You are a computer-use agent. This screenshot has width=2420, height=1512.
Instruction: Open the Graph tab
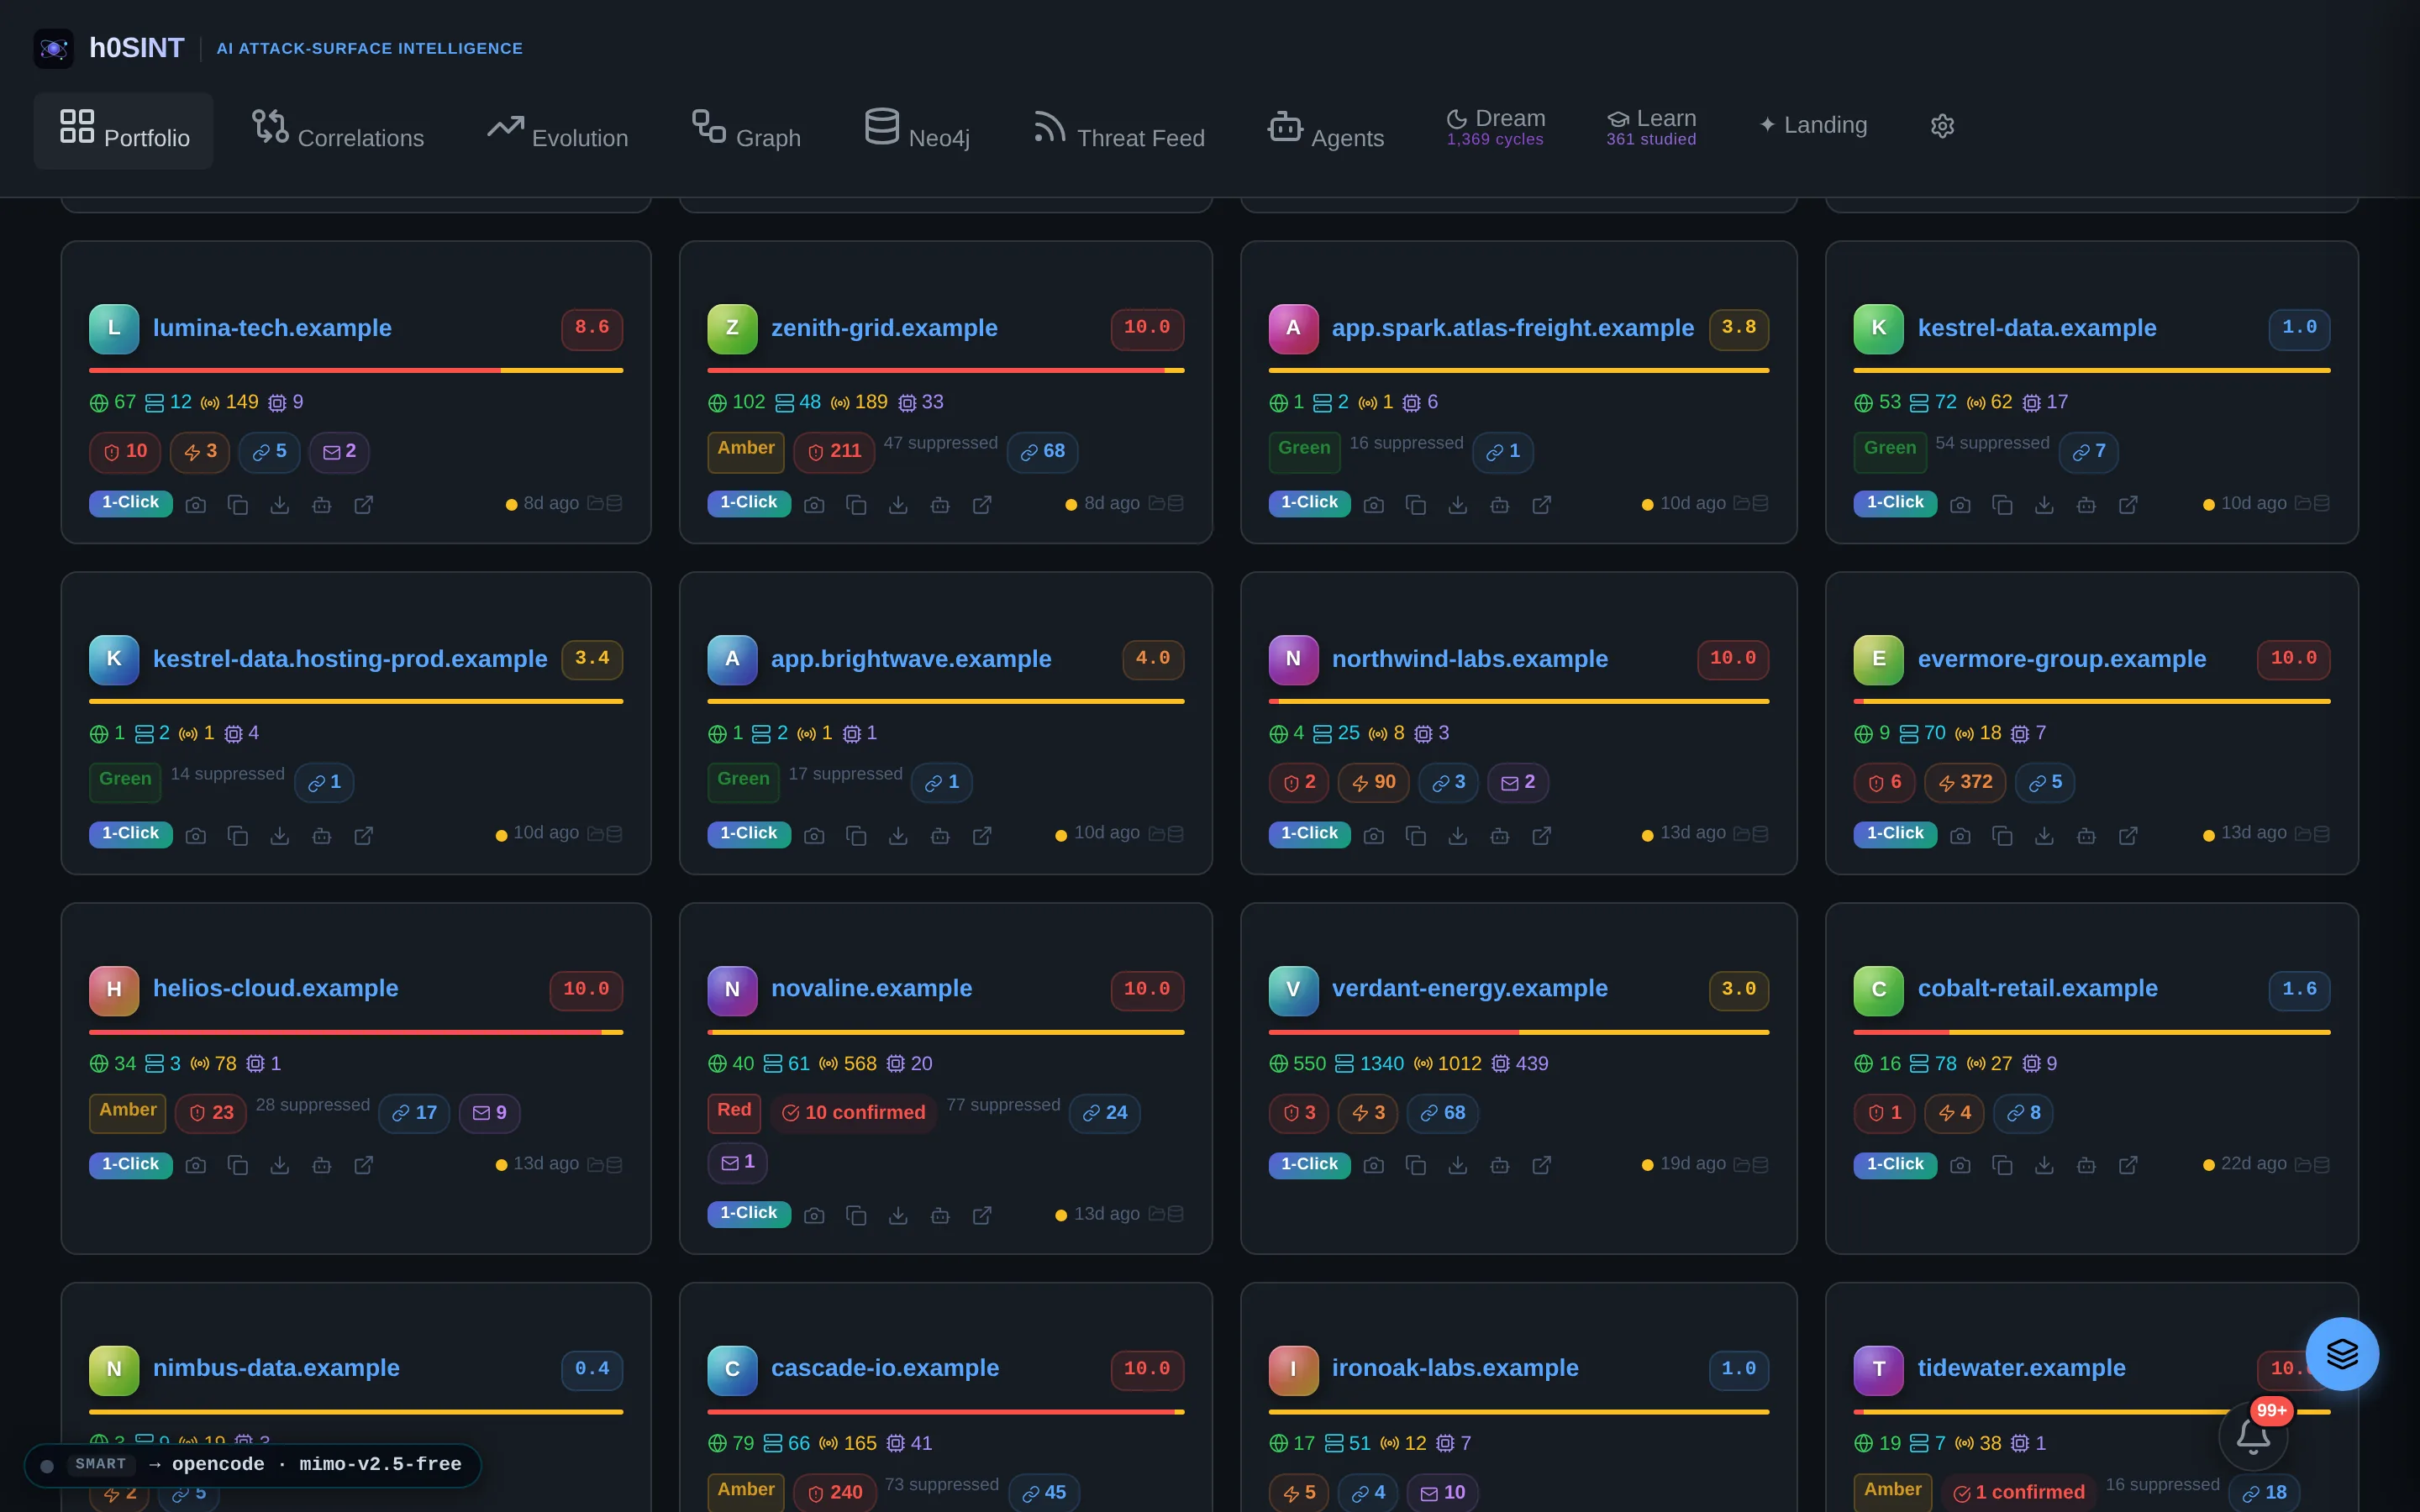pos(747,131)
